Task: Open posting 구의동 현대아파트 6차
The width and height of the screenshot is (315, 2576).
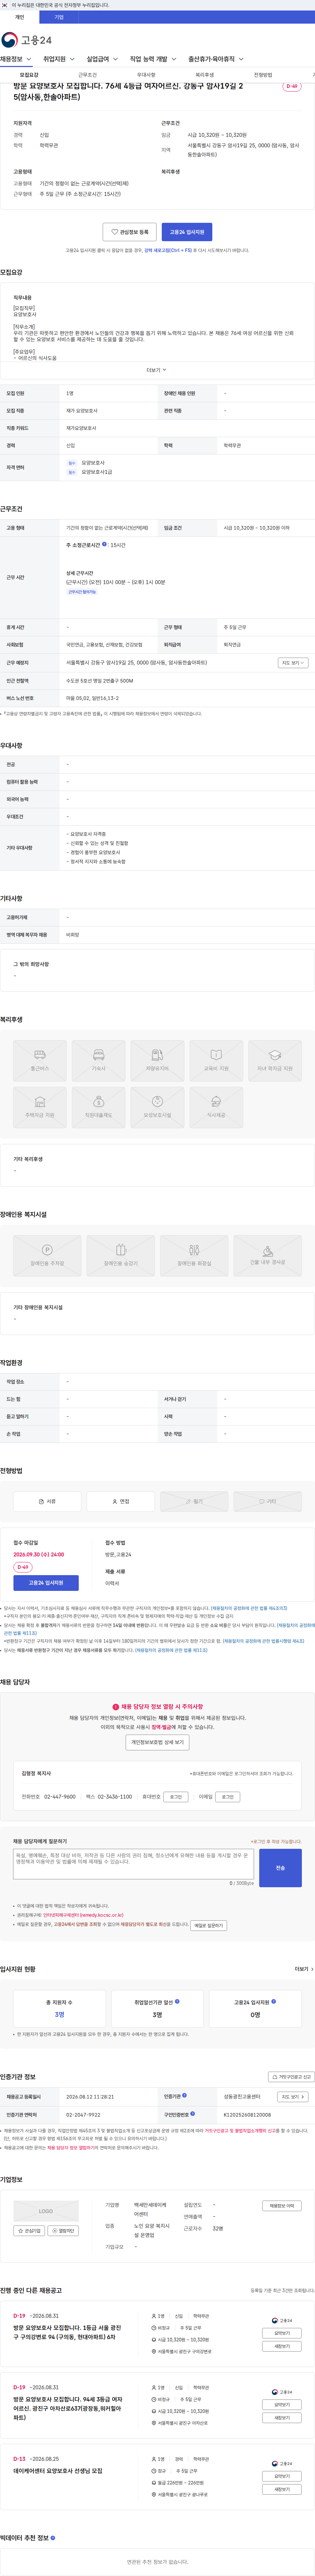Action: point(67,2332)
